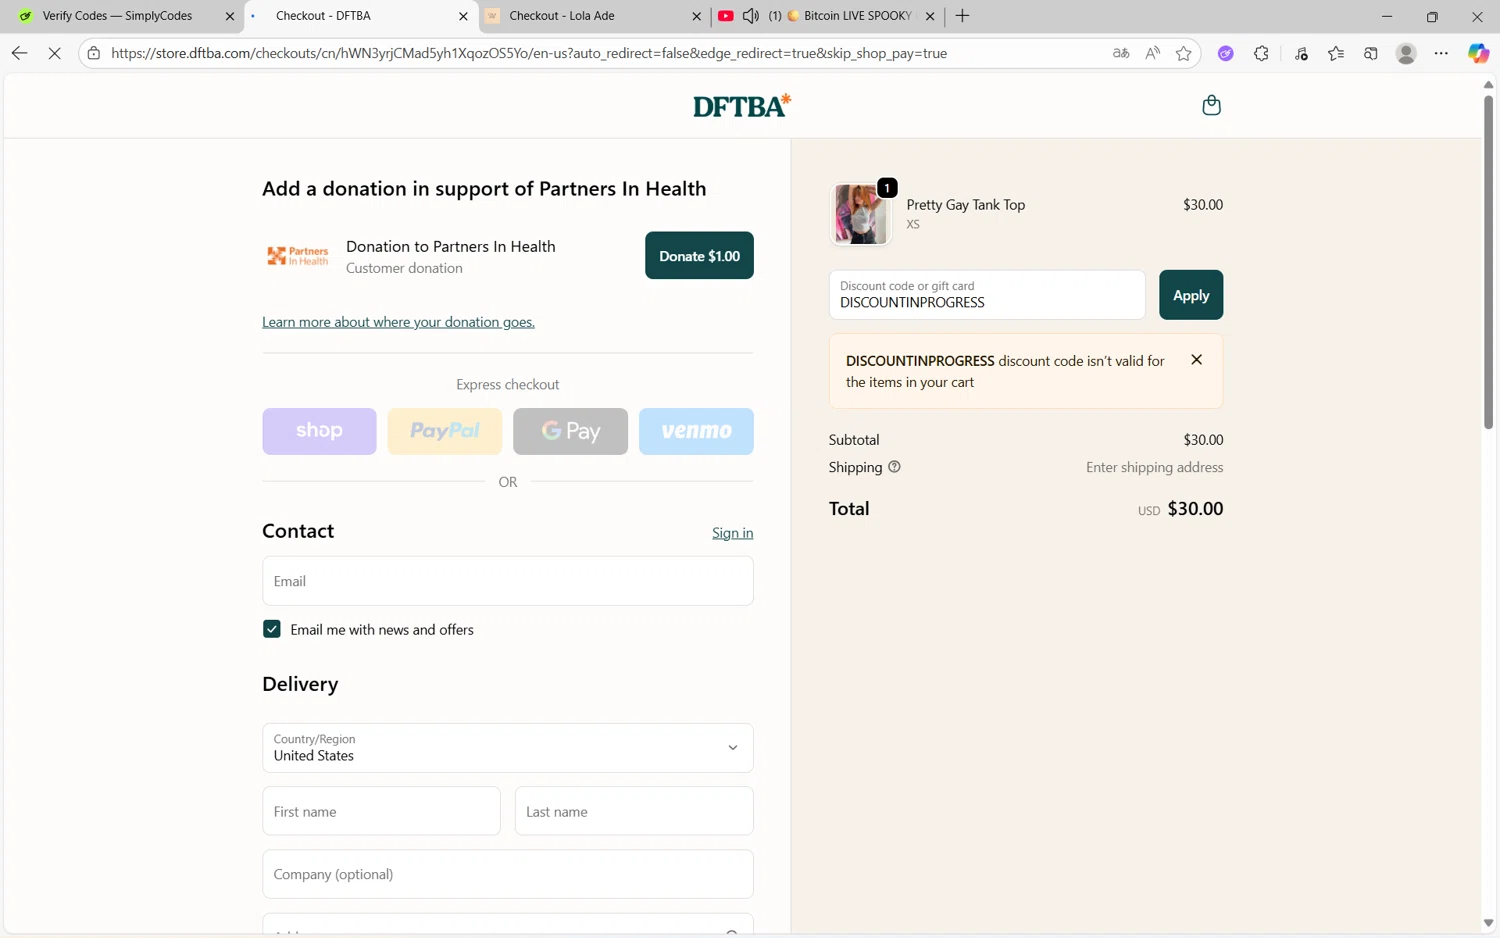Open the translate page icon
This screenshot has width=1500, height=938.
[x=1121, y=53]
